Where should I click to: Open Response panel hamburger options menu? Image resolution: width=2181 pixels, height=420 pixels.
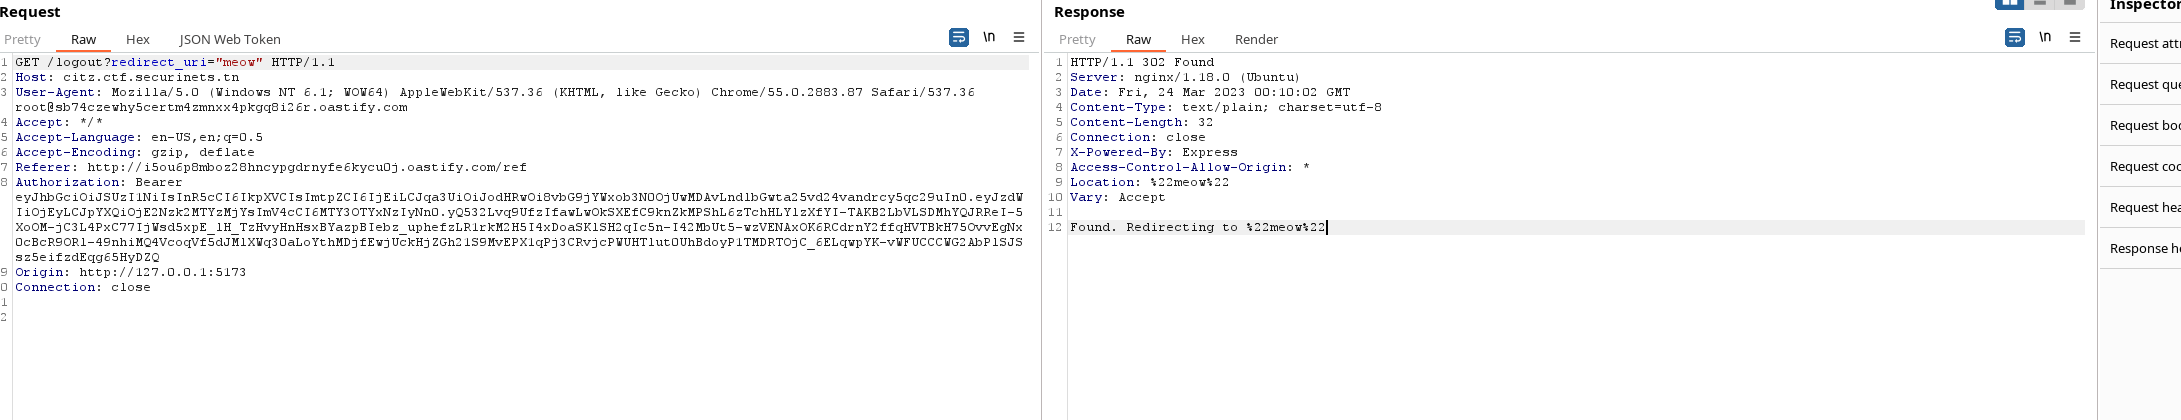(2075, 37)
